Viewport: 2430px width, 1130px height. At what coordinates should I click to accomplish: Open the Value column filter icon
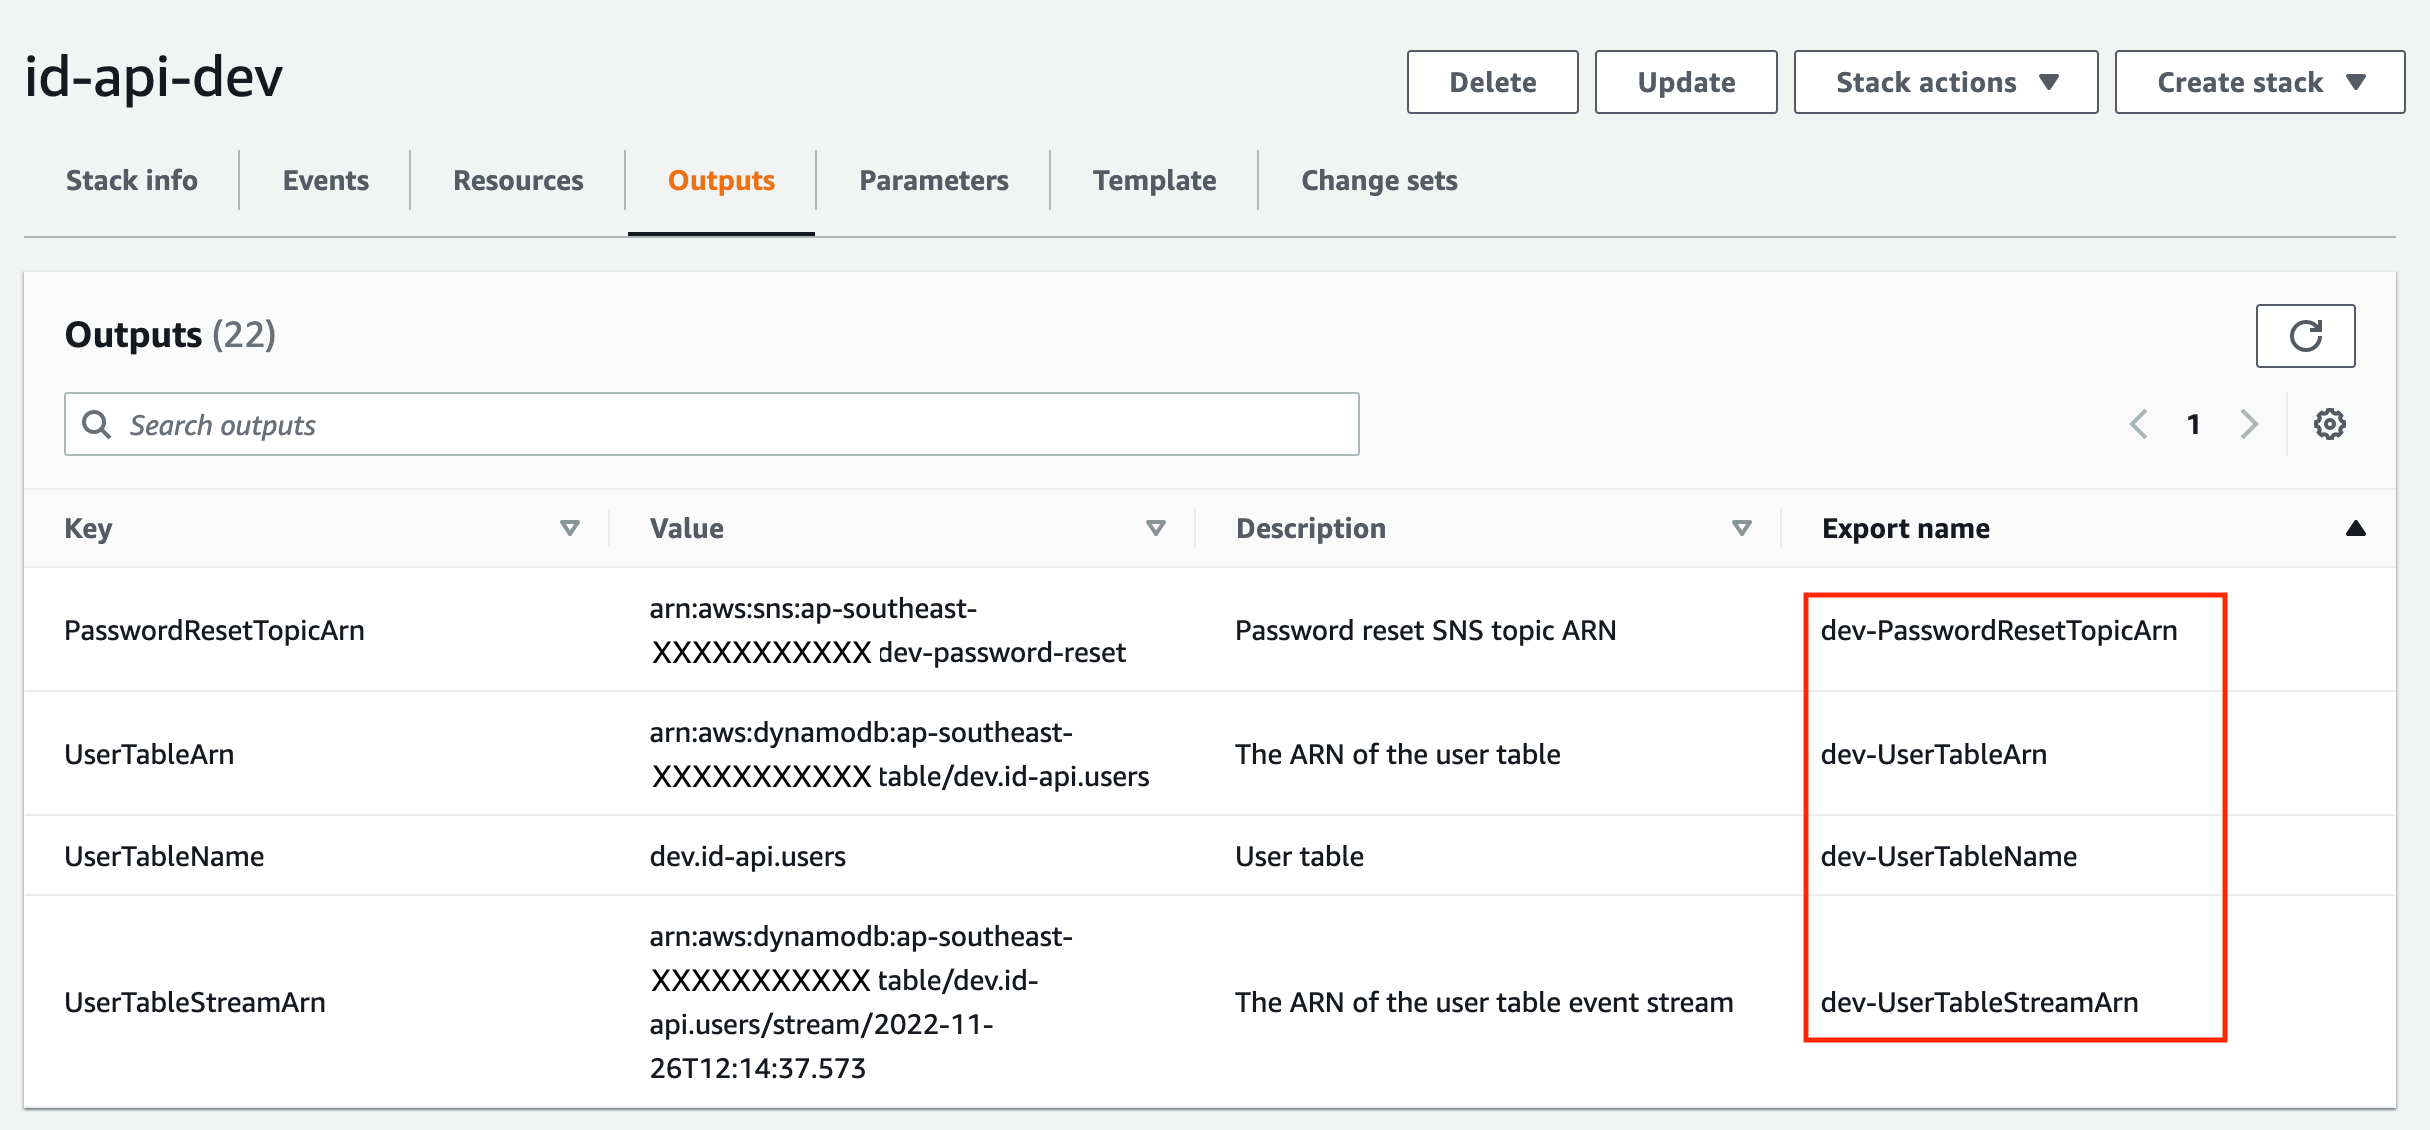1156,527
